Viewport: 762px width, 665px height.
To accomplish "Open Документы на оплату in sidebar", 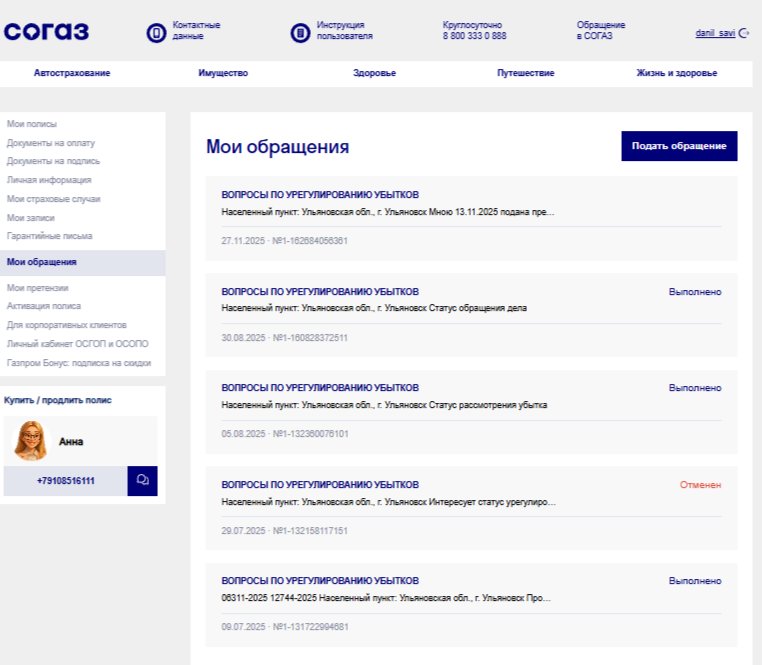I will (x=51, y=143).
